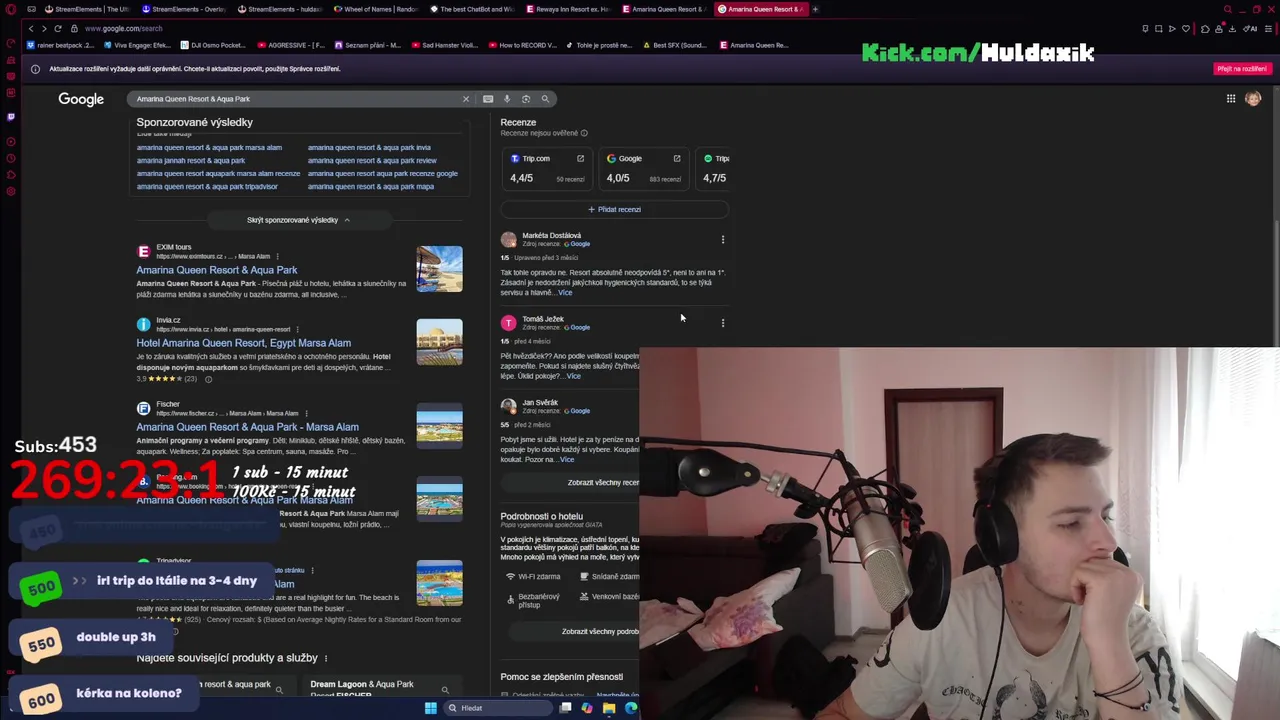This screenshot has width=1280, height=720.
Task: Search by image with the lens icon
Action: pyautogui.click(x=526, y=99)
